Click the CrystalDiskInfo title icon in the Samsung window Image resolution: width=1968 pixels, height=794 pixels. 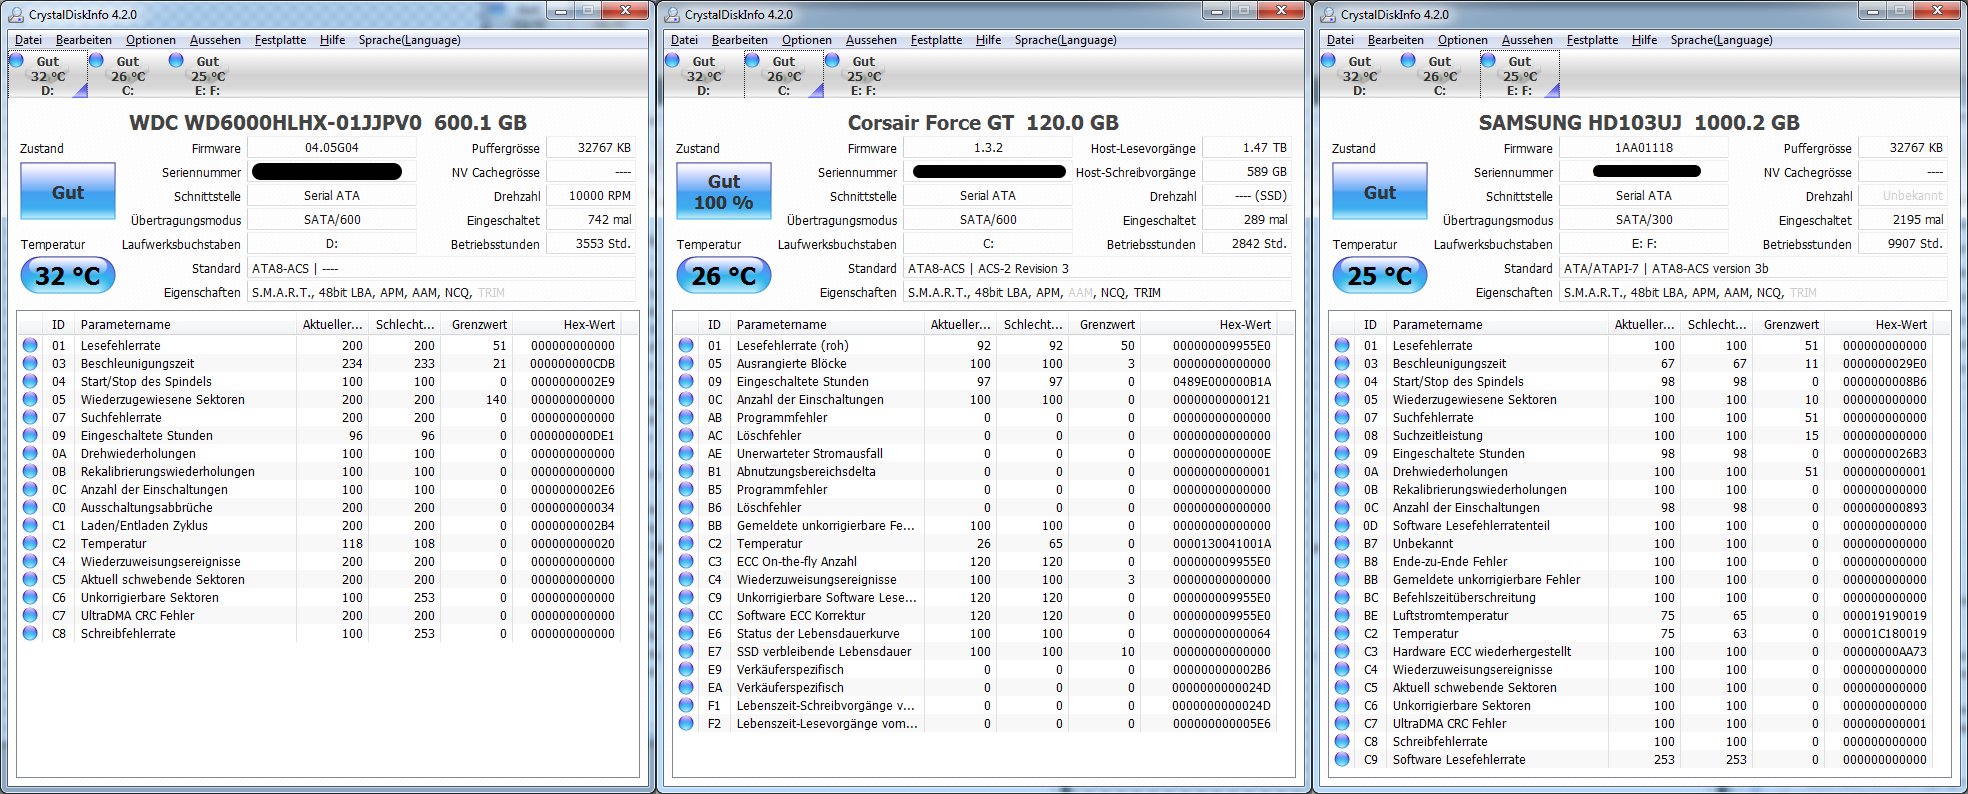[1328, 14]
